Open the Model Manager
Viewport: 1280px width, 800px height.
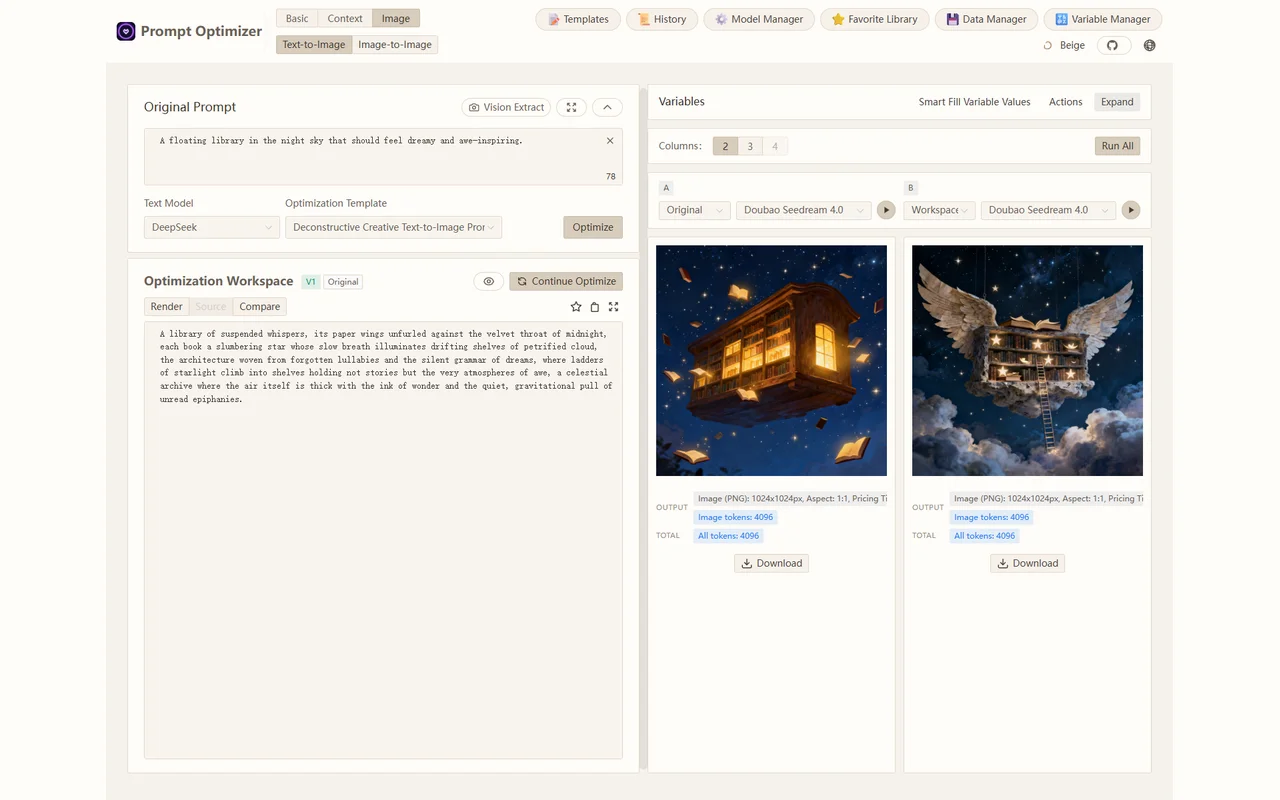pos(758,19)
